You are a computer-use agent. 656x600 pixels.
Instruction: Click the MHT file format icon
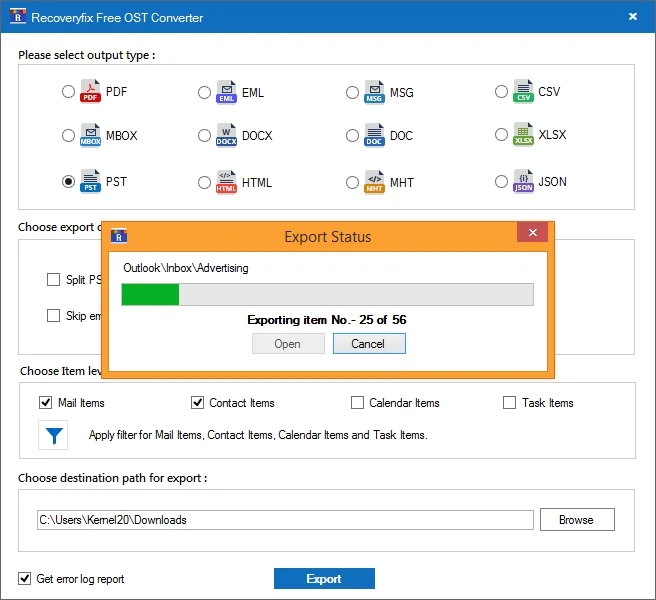374,182
